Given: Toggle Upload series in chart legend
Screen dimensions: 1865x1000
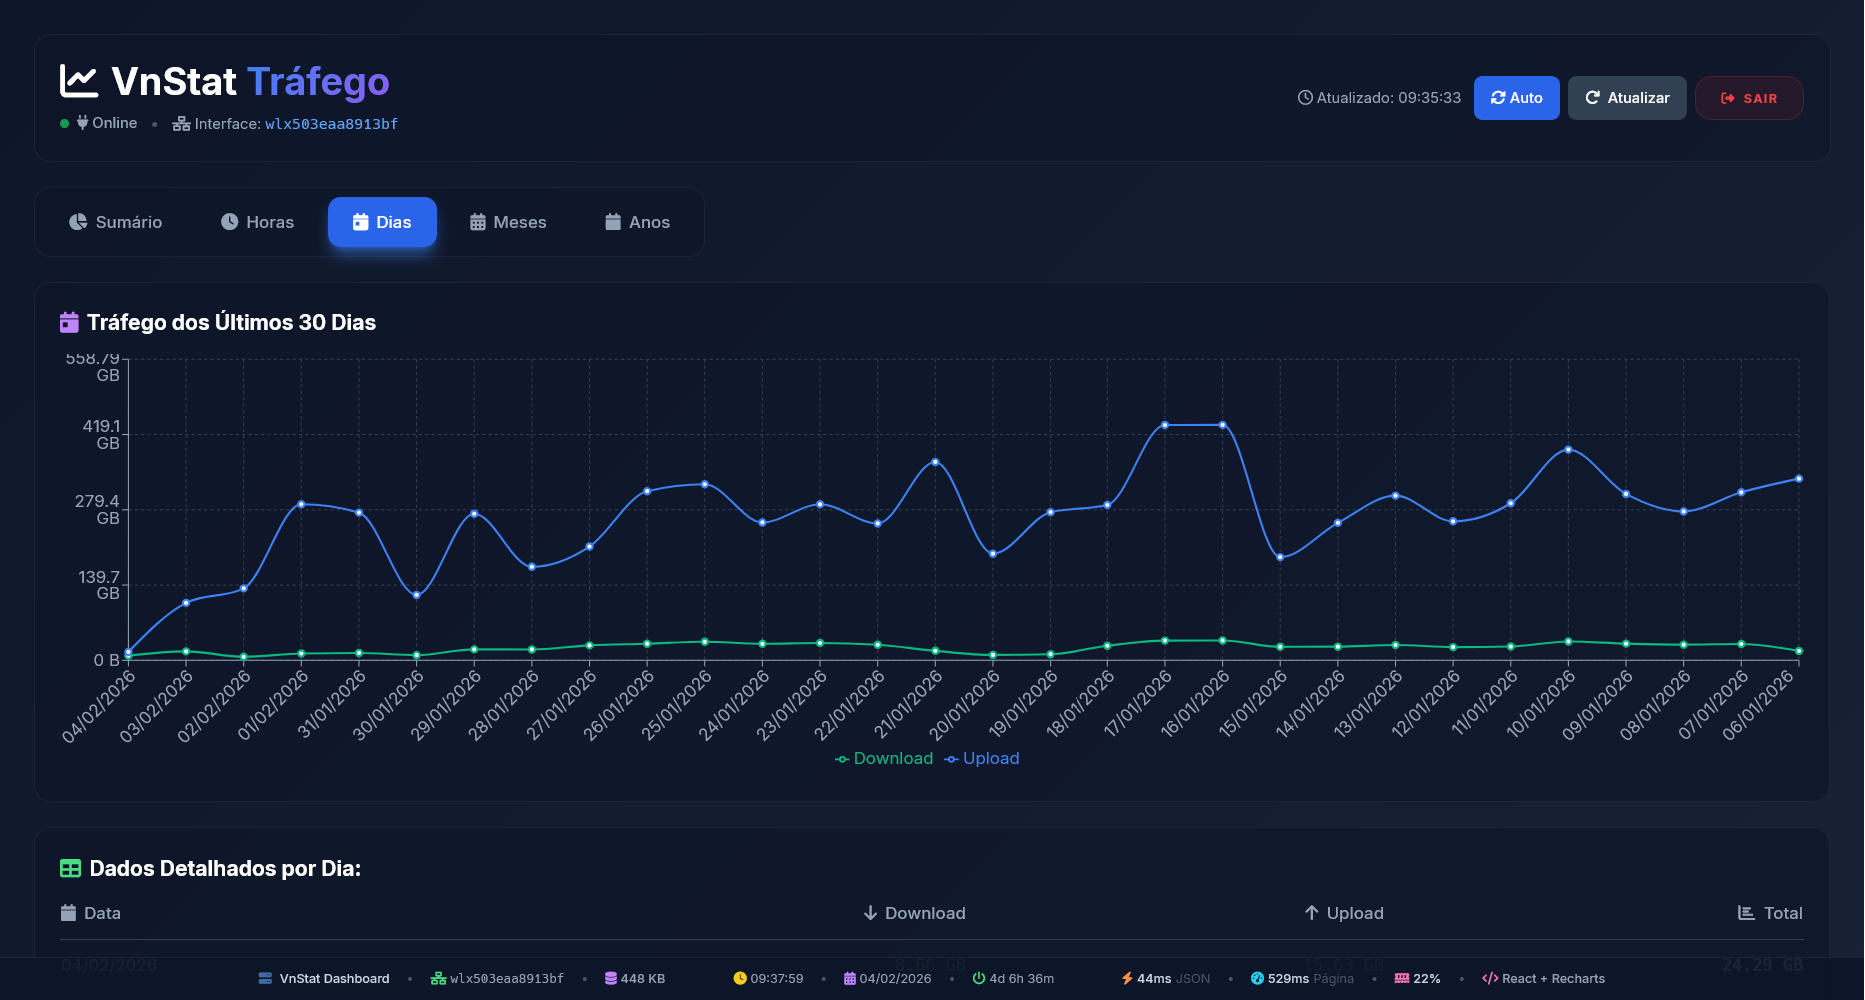Looking at the screenshot, I should 982,758.
